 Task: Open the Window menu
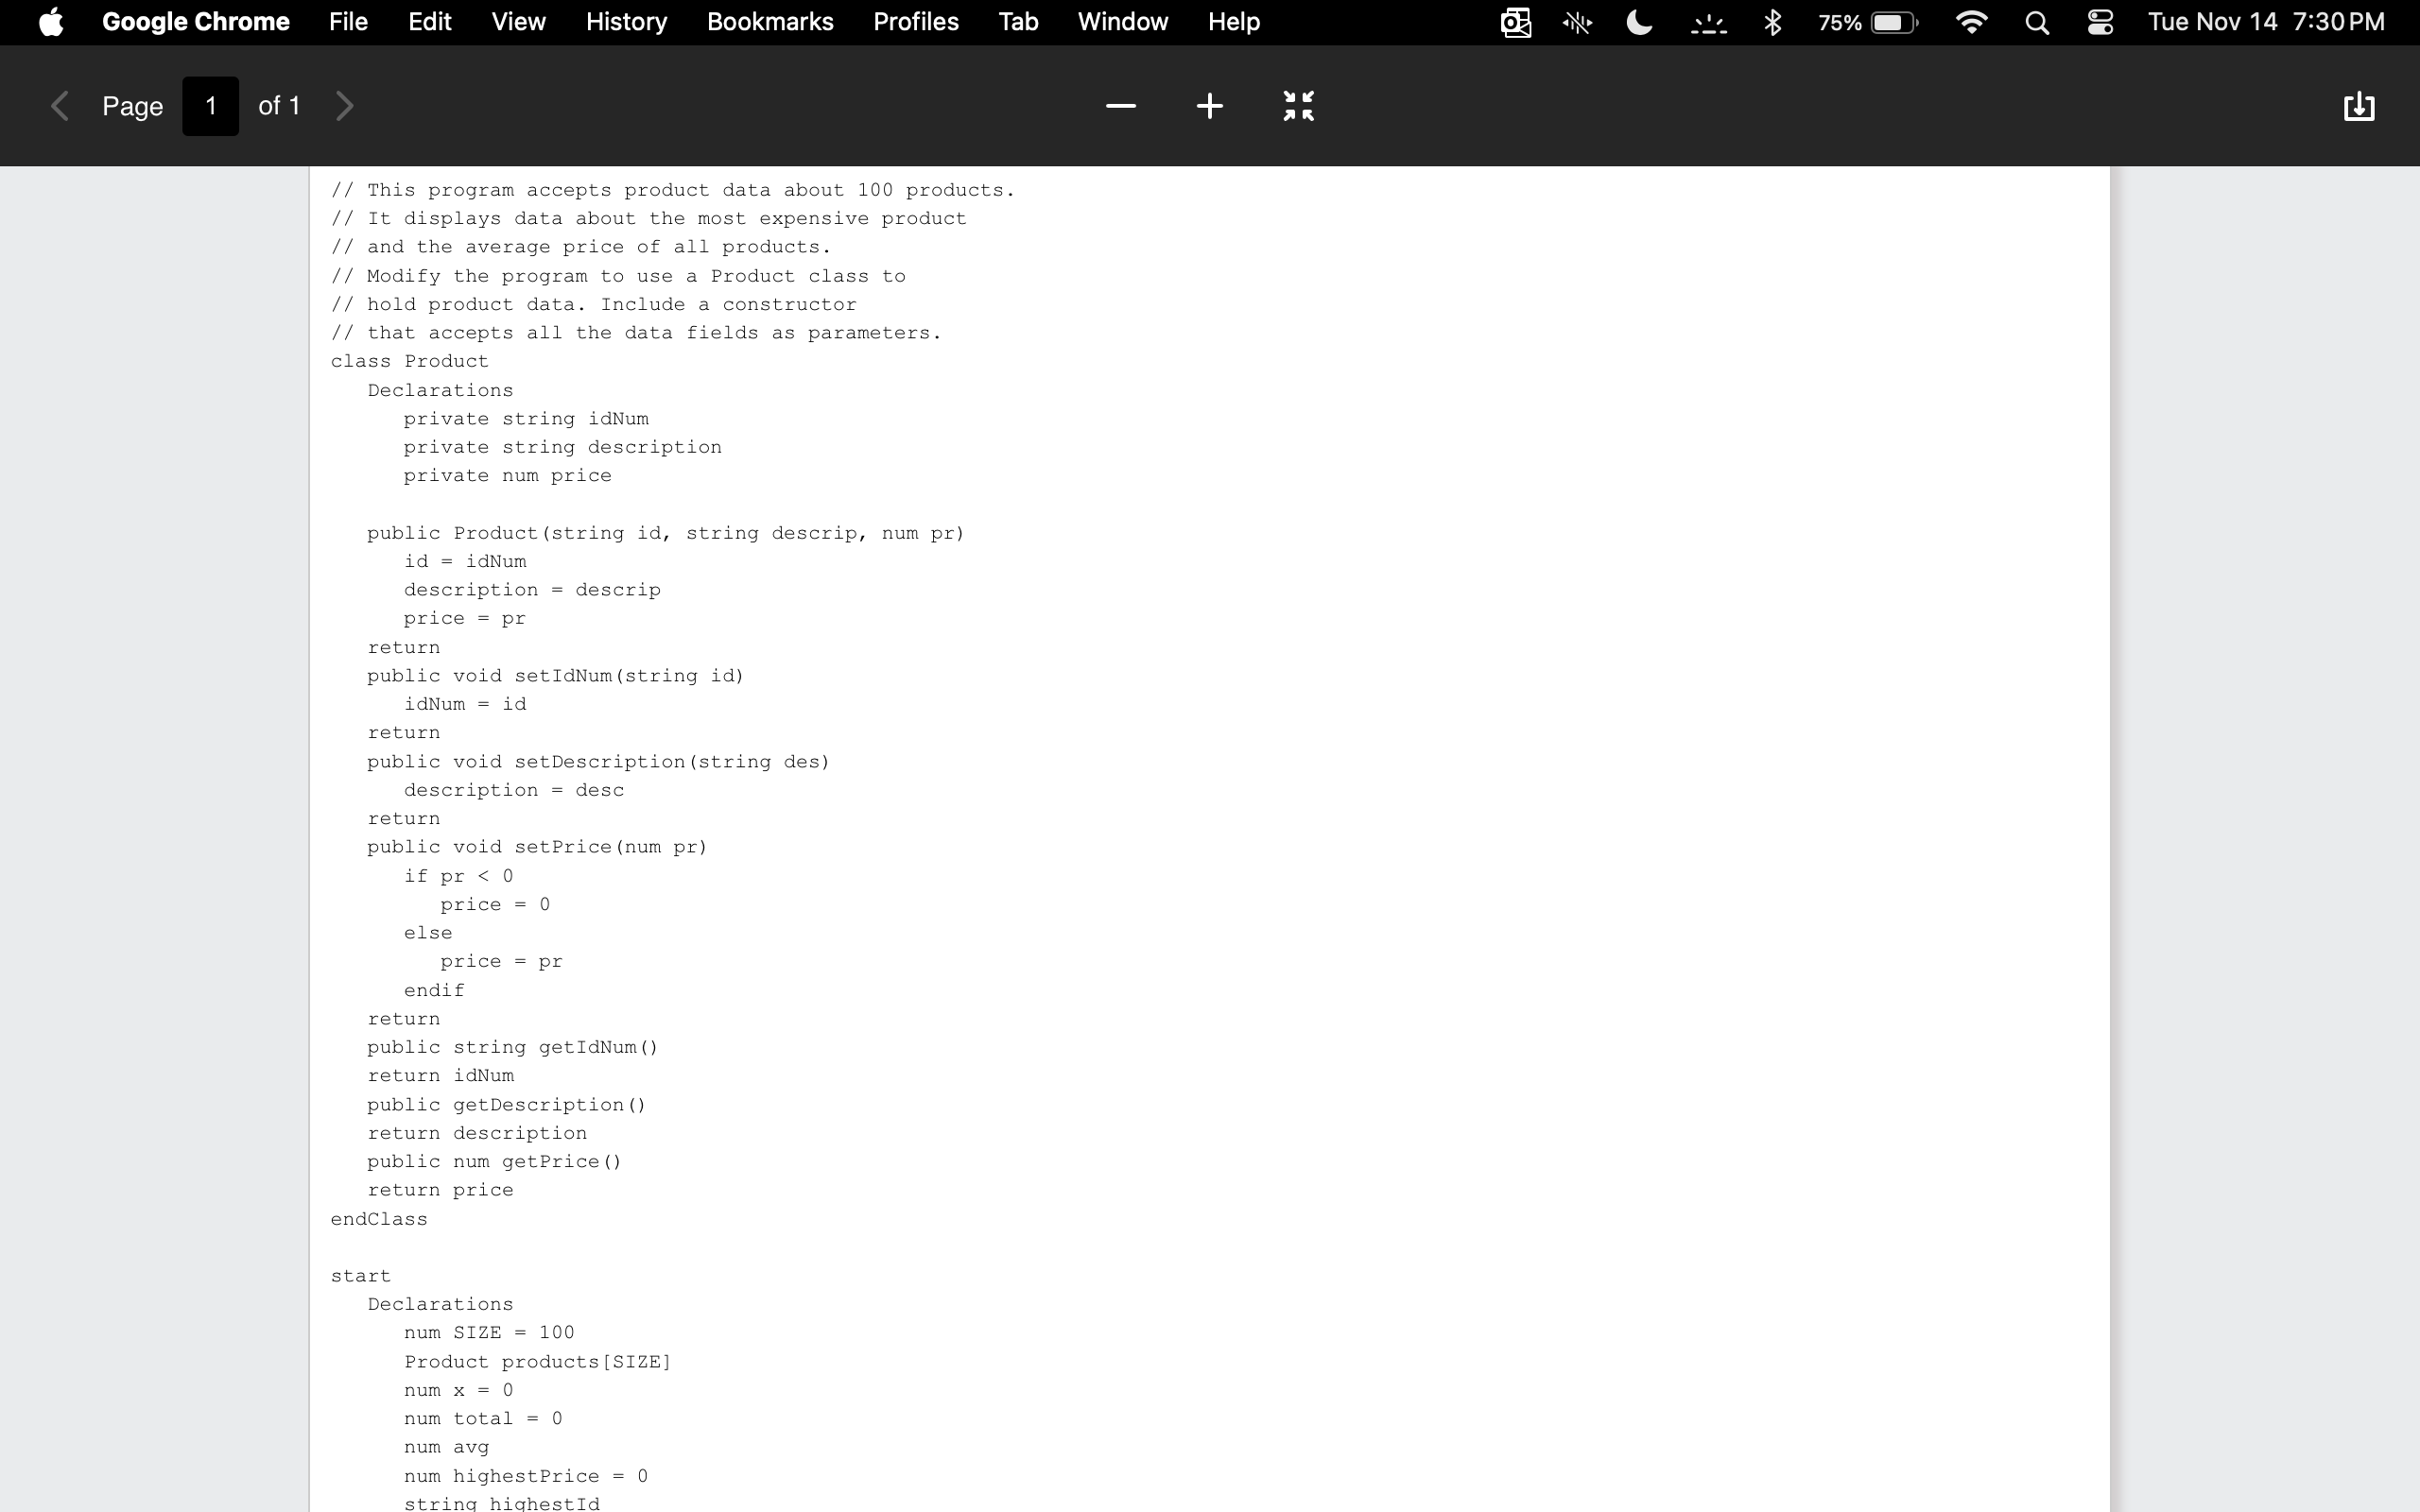pos(1123,22)
